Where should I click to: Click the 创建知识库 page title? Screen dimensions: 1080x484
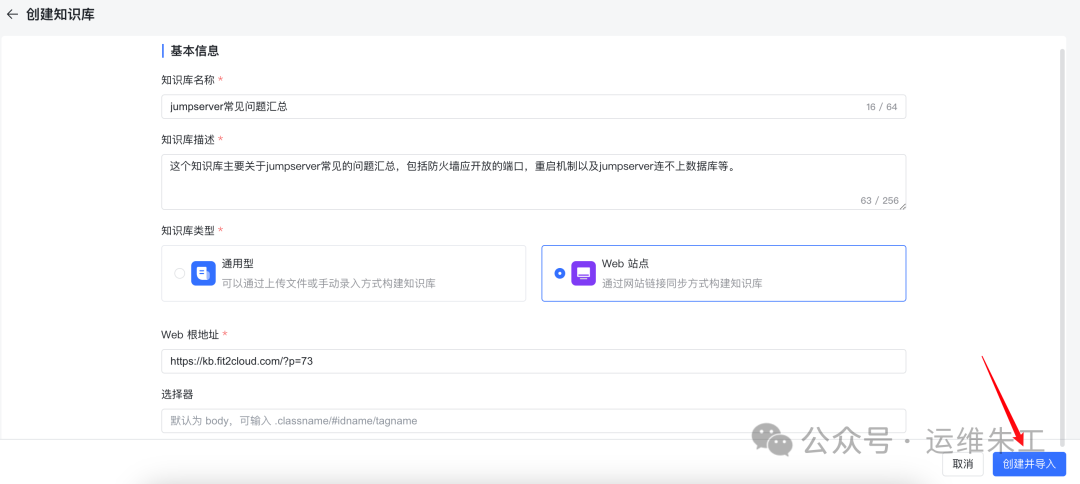61,14
